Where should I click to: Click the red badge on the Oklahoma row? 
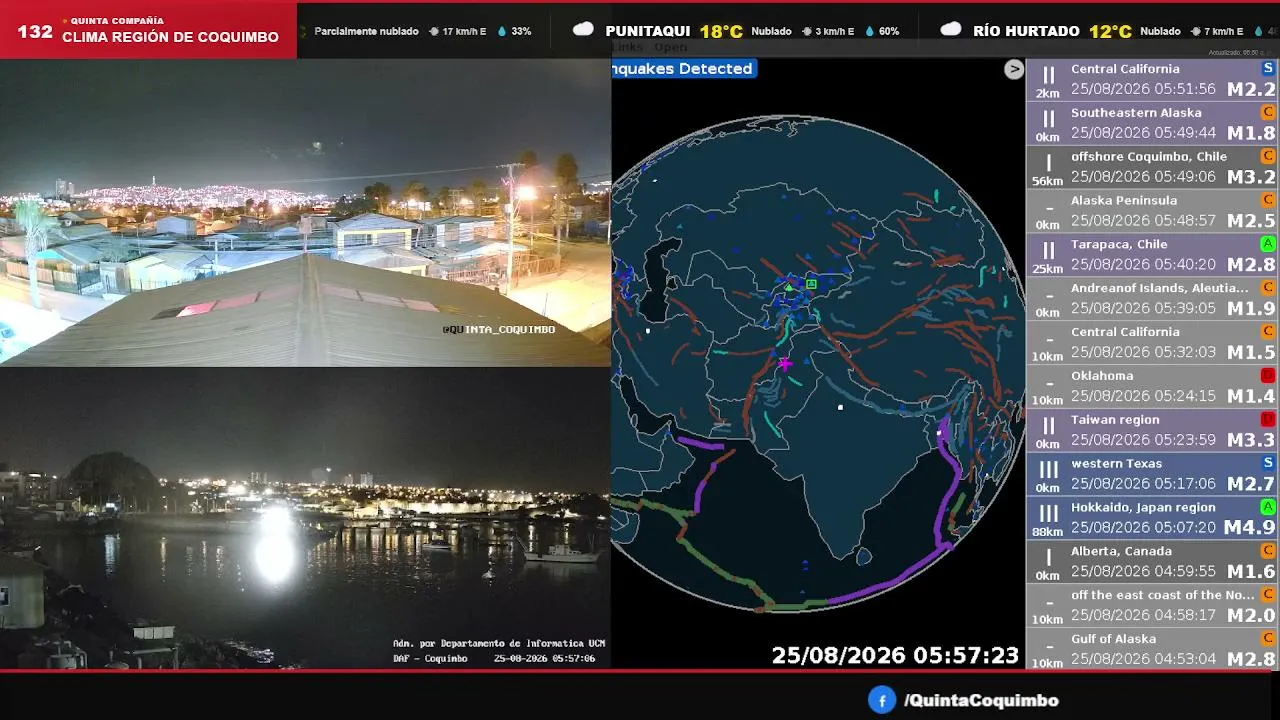[1268, 376]
